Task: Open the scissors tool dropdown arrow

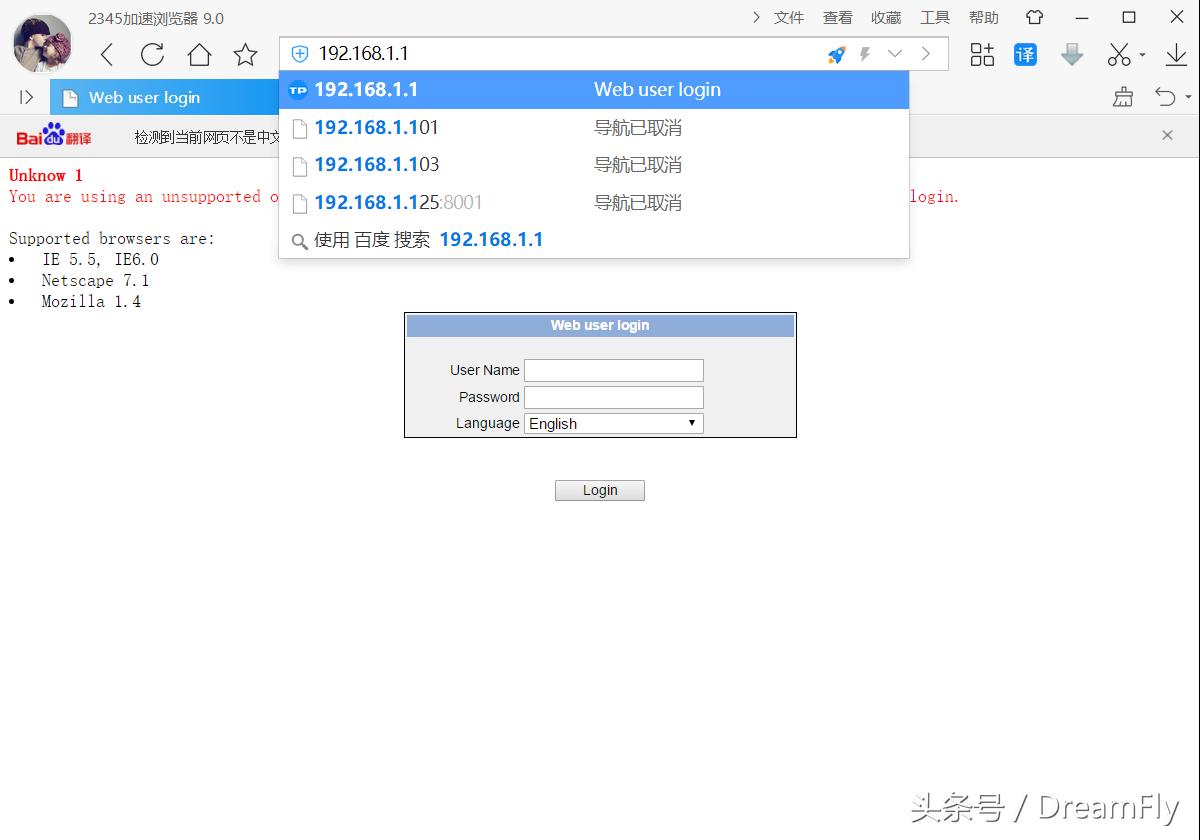Action: (x=1140, y=55)
